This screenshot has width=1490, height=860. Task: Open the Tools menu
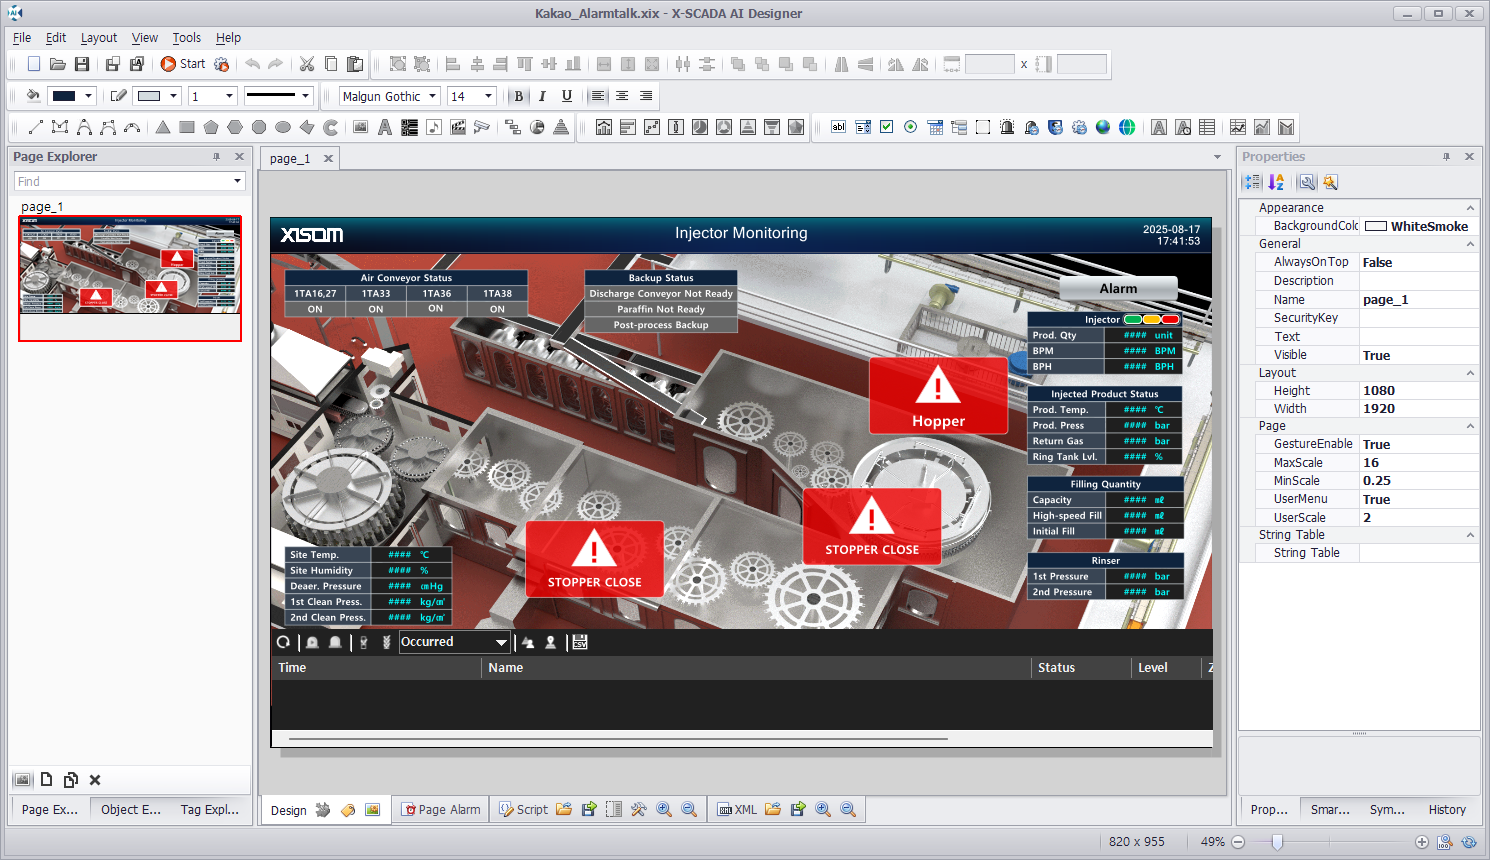tap(187, 37)
